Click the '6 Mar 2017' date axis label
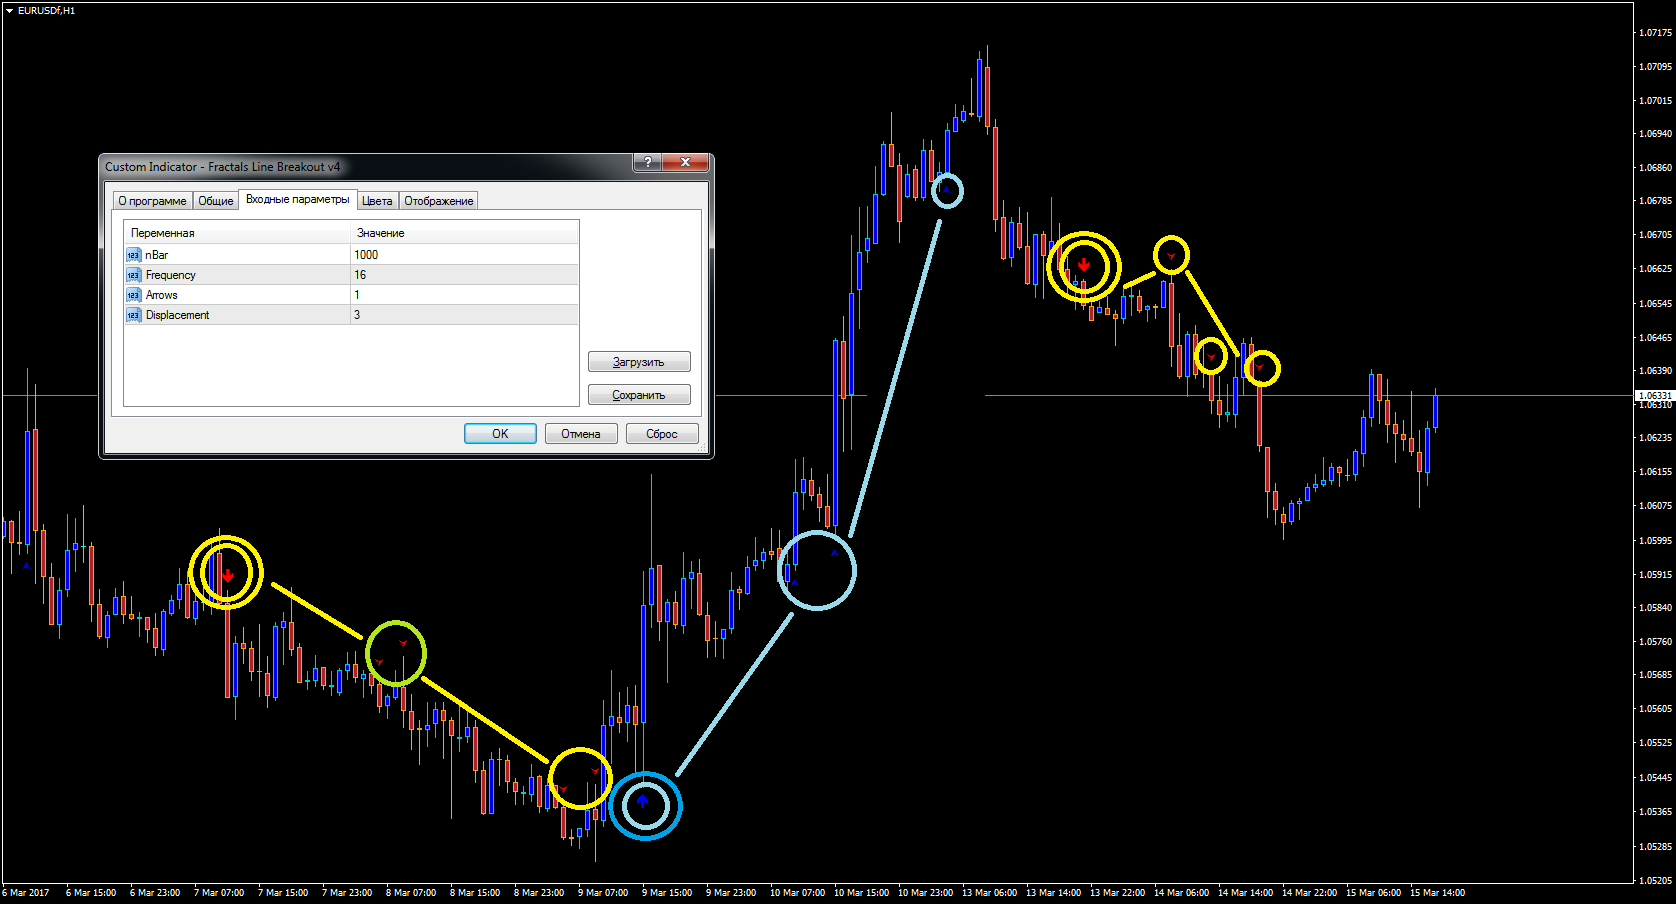Image resolution: width=1676 pixels, height=904 pixels. pyautogui.click(x=26, y=892)
